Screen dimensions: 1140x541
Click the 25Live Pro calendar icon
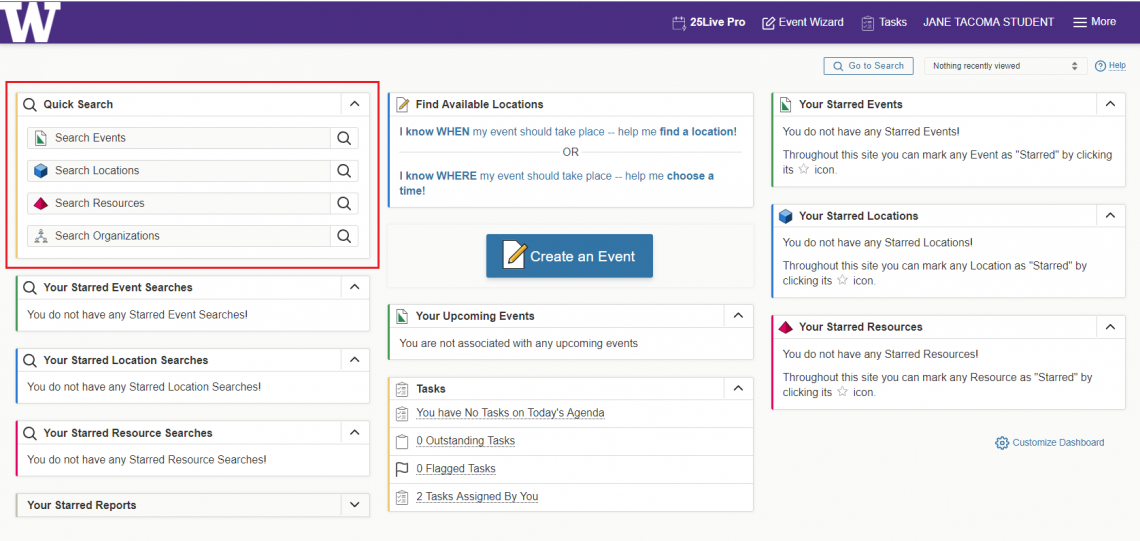click(x=679, y=22)
